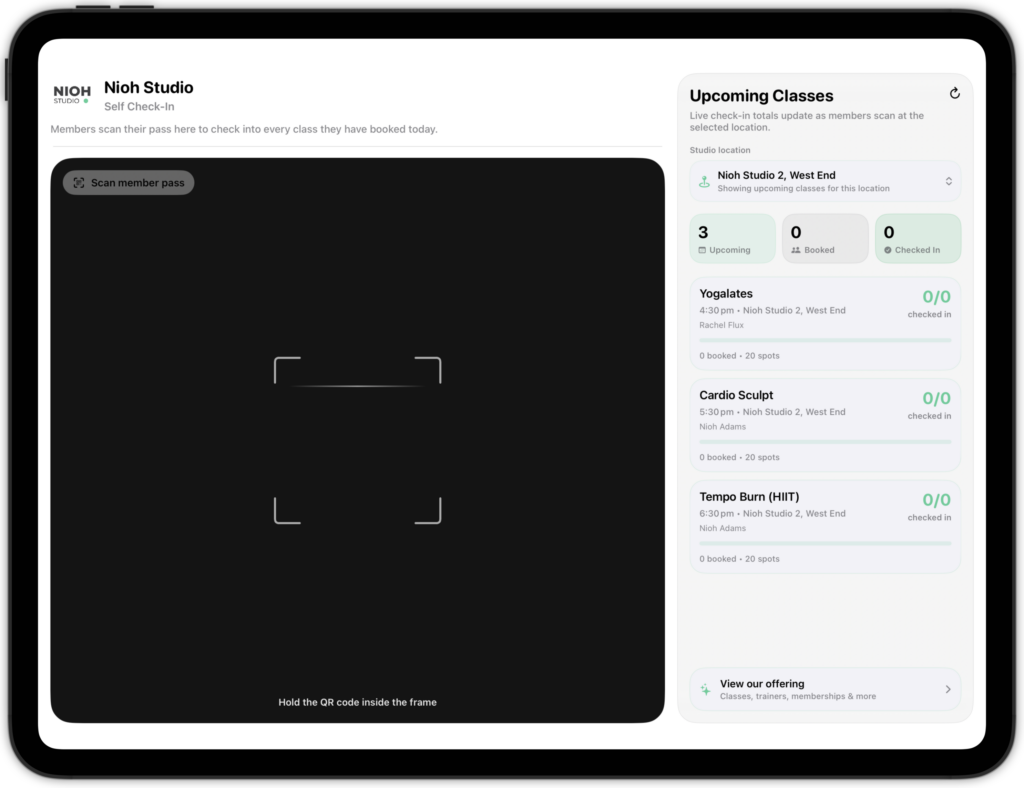Screen dimensions: 1024x788
Task: Click the up-down chevrons on location selector
Action: coord(948,182)
